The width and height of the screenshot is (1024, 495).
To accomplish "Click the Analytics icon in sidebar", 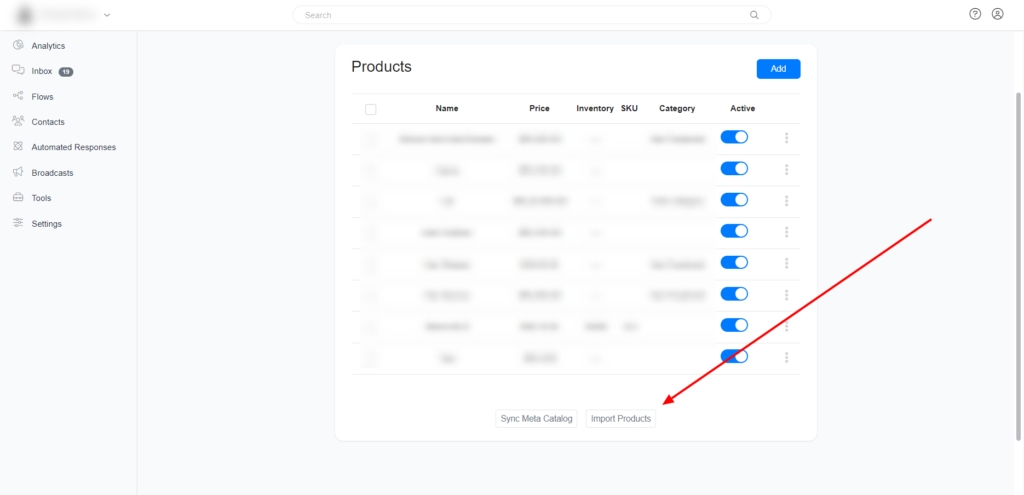I will [x=18, y=45].
